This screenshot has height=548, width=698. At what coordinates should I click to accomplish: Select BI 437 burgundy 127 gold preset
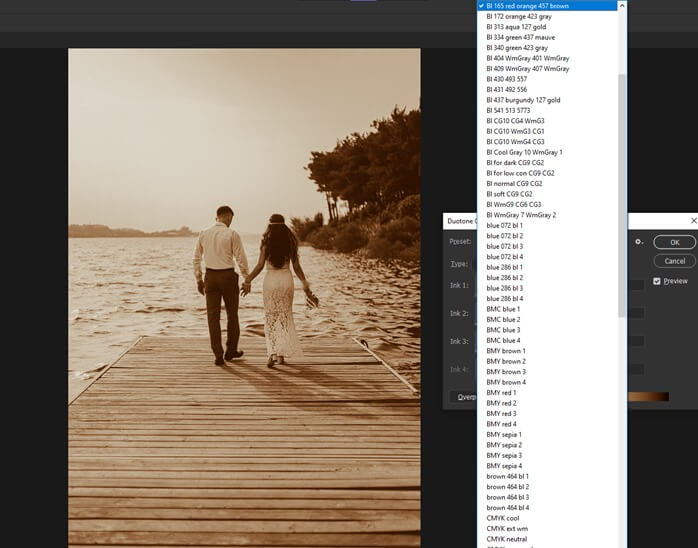pos(523,100)
